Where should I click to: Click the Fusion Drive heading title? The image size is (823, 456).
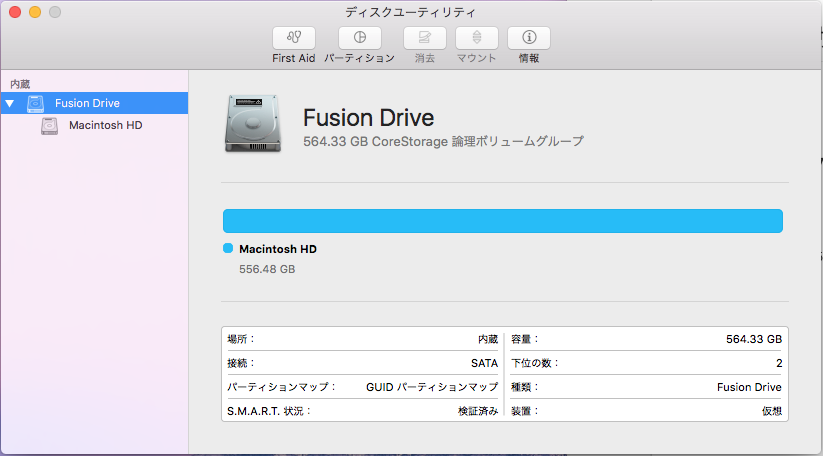[x=368, y=118]
